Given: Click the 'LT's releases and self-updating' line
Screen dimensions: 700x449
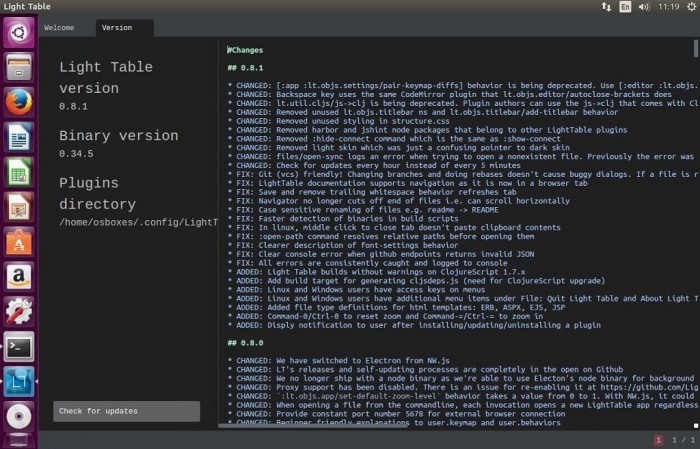Looking at the screenshot, I should coord(425,370).
